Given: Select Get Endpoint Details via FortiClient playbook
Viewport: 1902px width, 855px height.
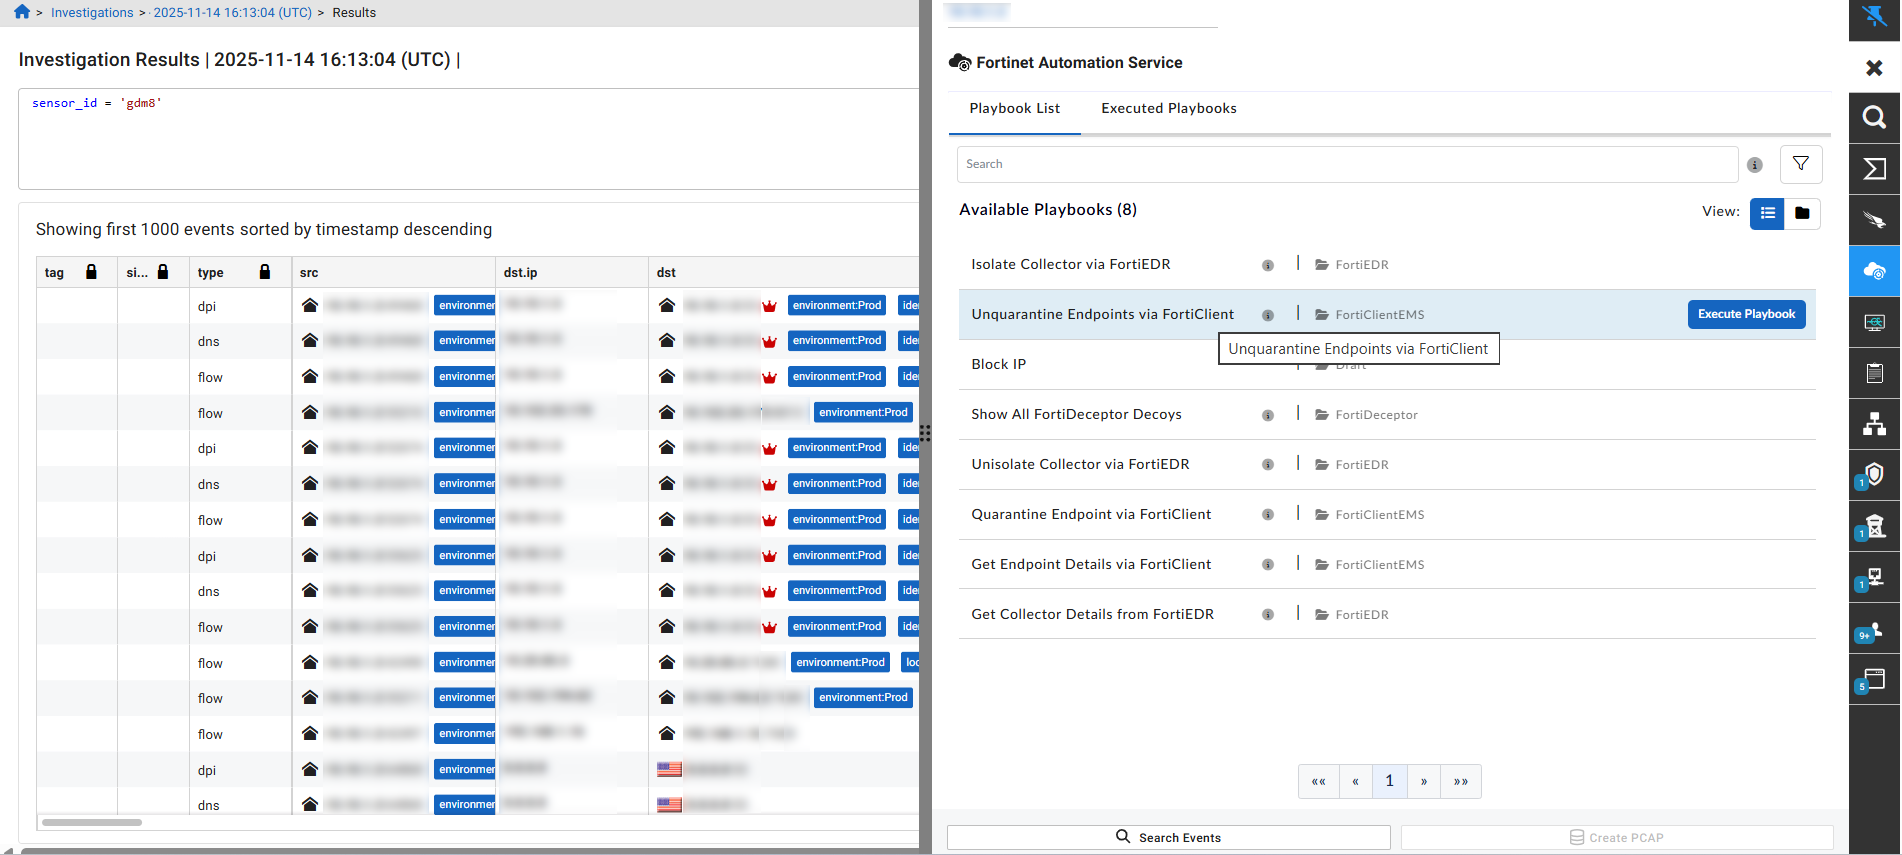Looking at the screenshot, I should (x=1091, y=565).
